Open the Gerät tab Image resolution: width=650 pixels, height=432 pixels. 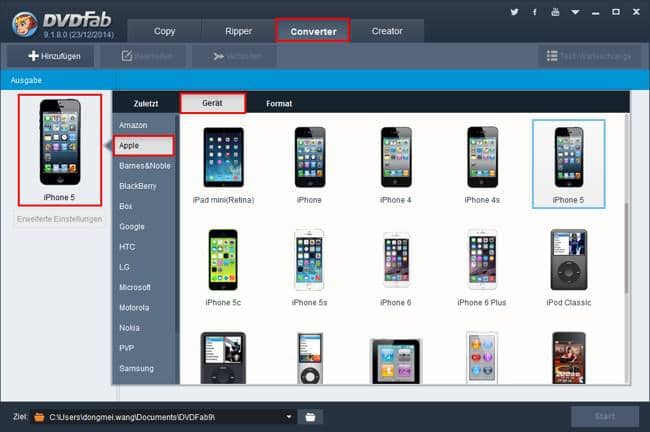213,103
